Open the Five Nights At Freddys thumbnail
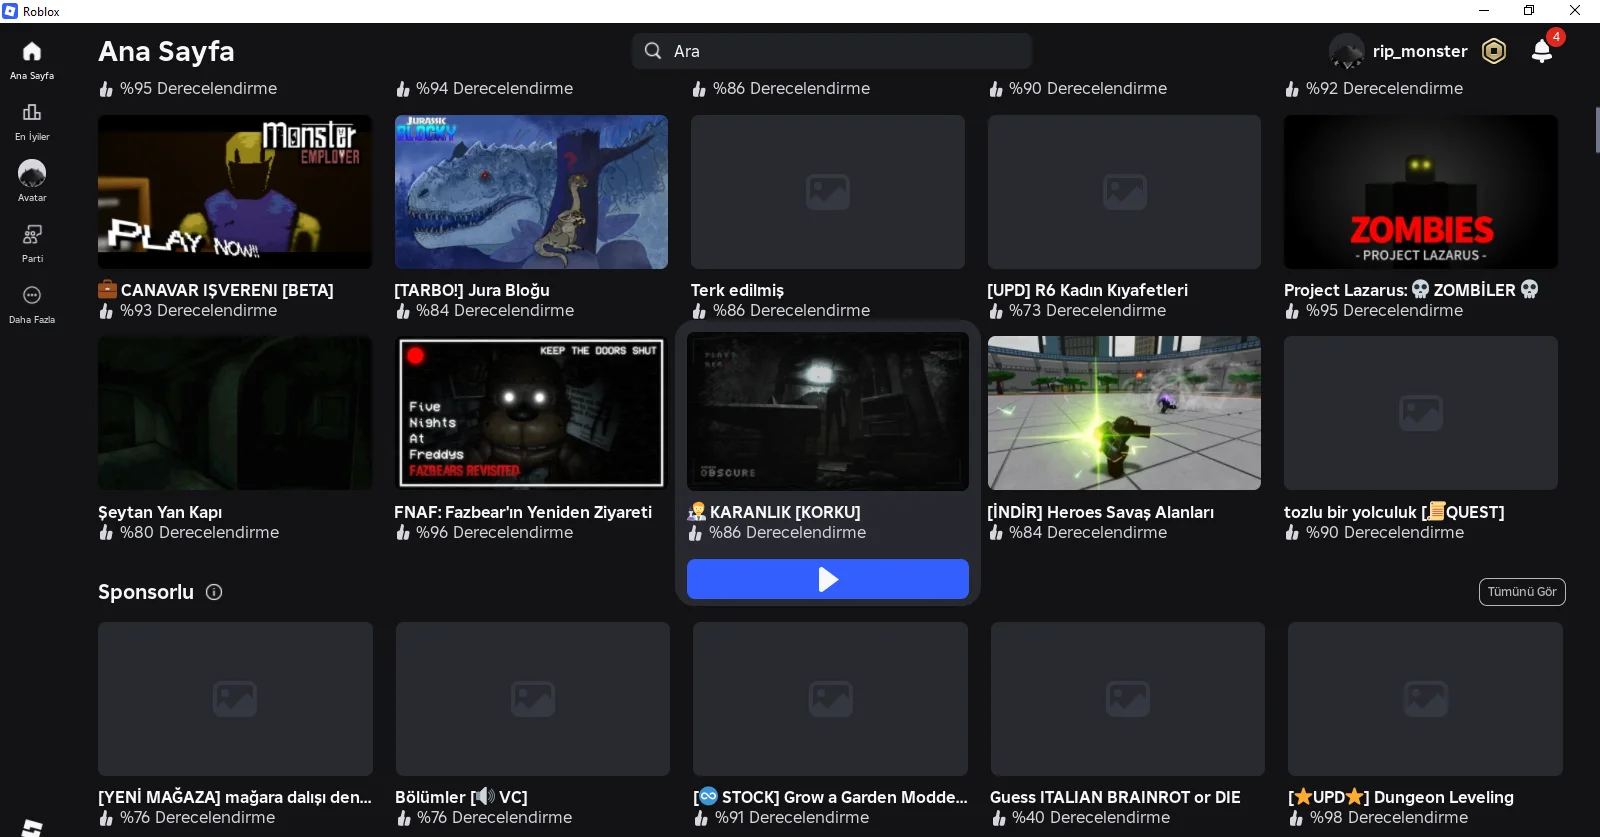1600x837 pixels. tap(531, 413)
